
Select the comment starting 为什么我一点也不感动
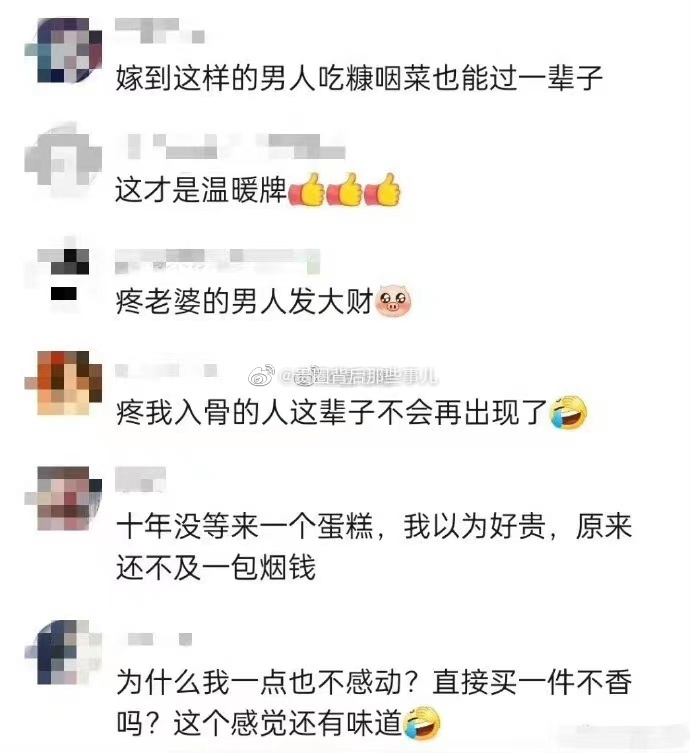(x=374, y=702)
